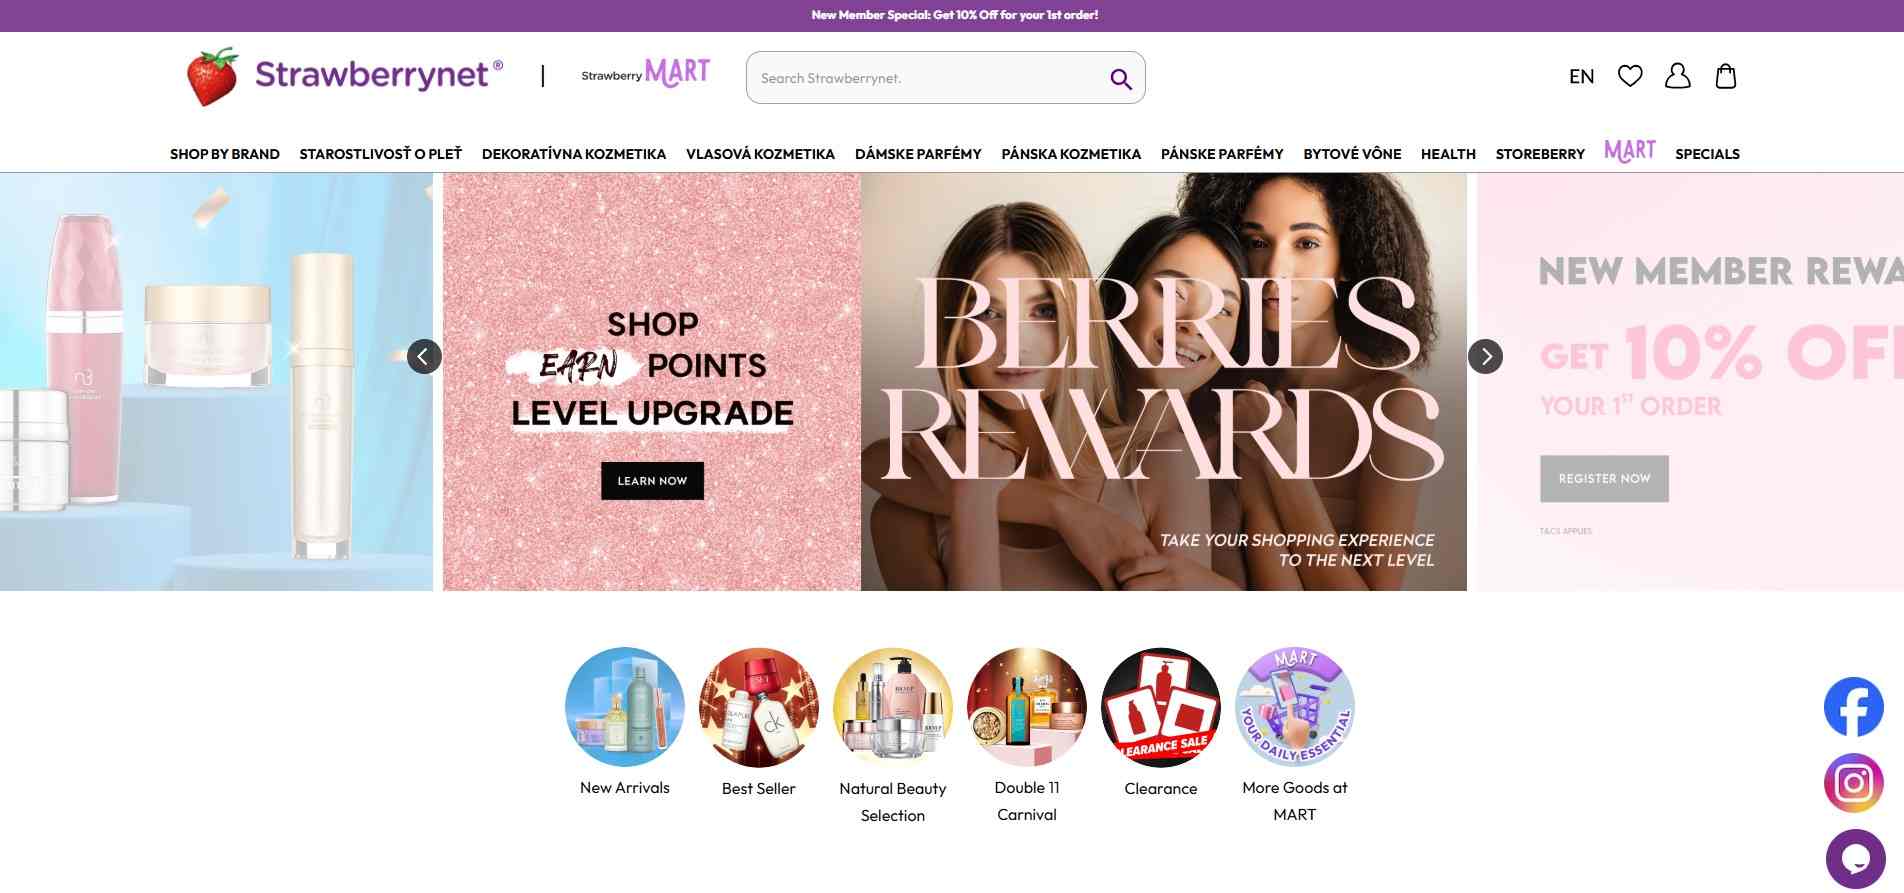
Task: Open the wishlist heart icon
Action: point(1630,76)
